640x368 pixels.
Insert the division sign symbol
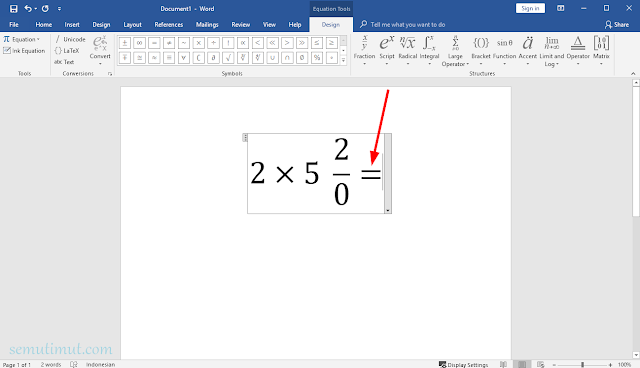click(x=213, y=42)
